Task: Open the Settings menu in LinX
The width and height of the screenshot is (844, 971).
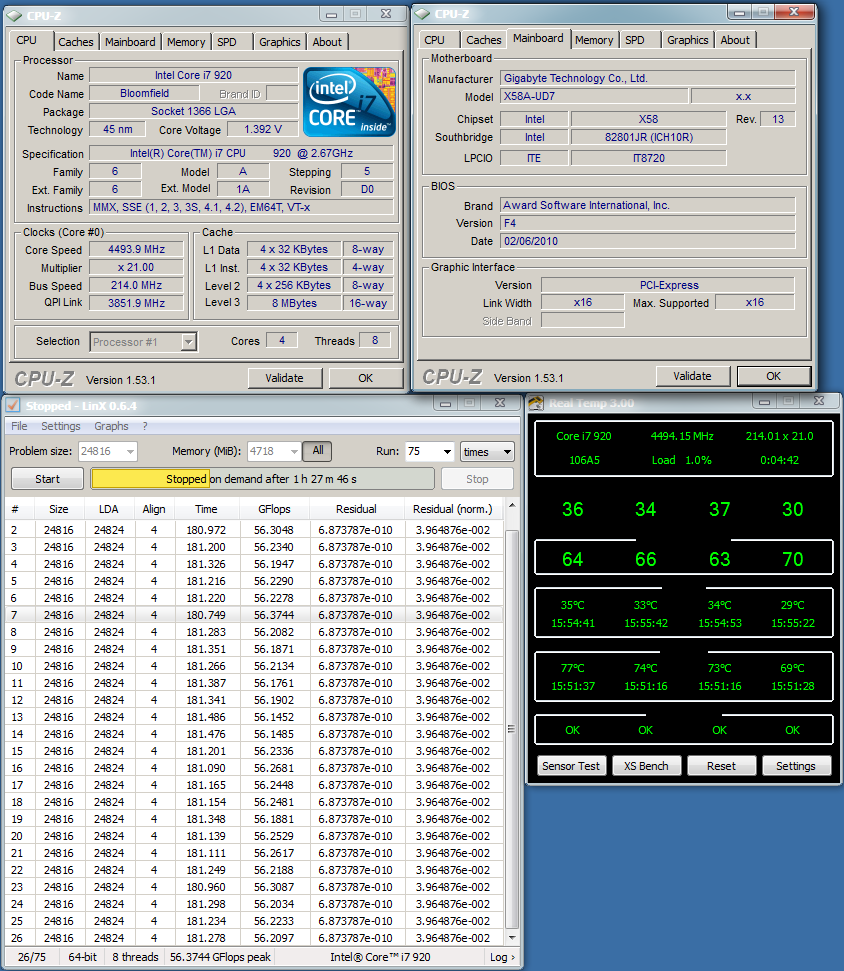Action: coord(61,426)
